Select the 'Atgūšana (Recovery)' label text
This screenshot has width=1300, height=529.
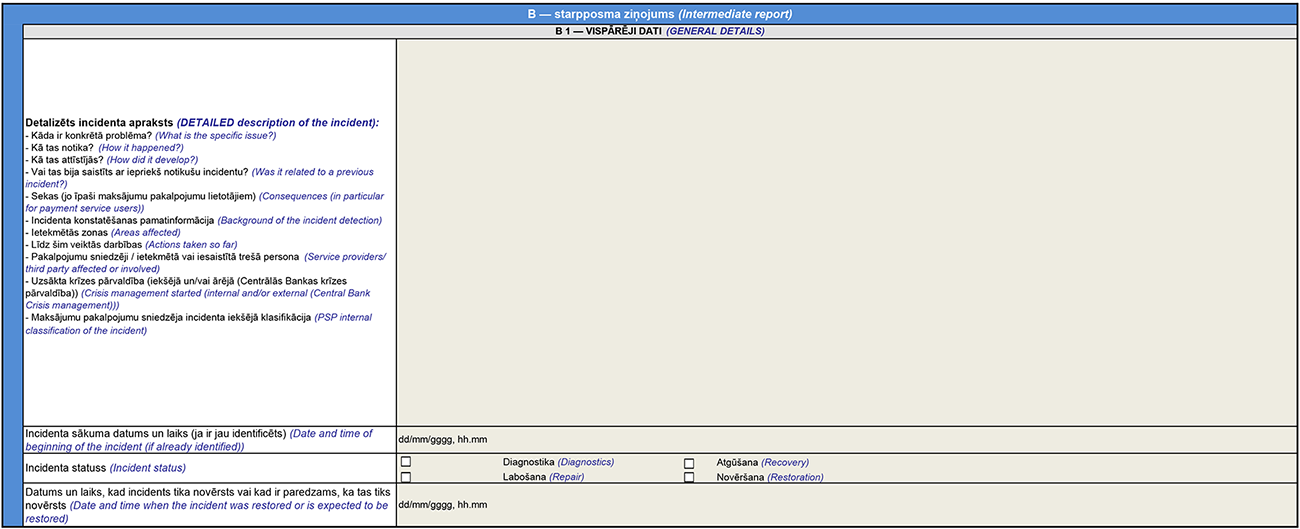(762, 462)
